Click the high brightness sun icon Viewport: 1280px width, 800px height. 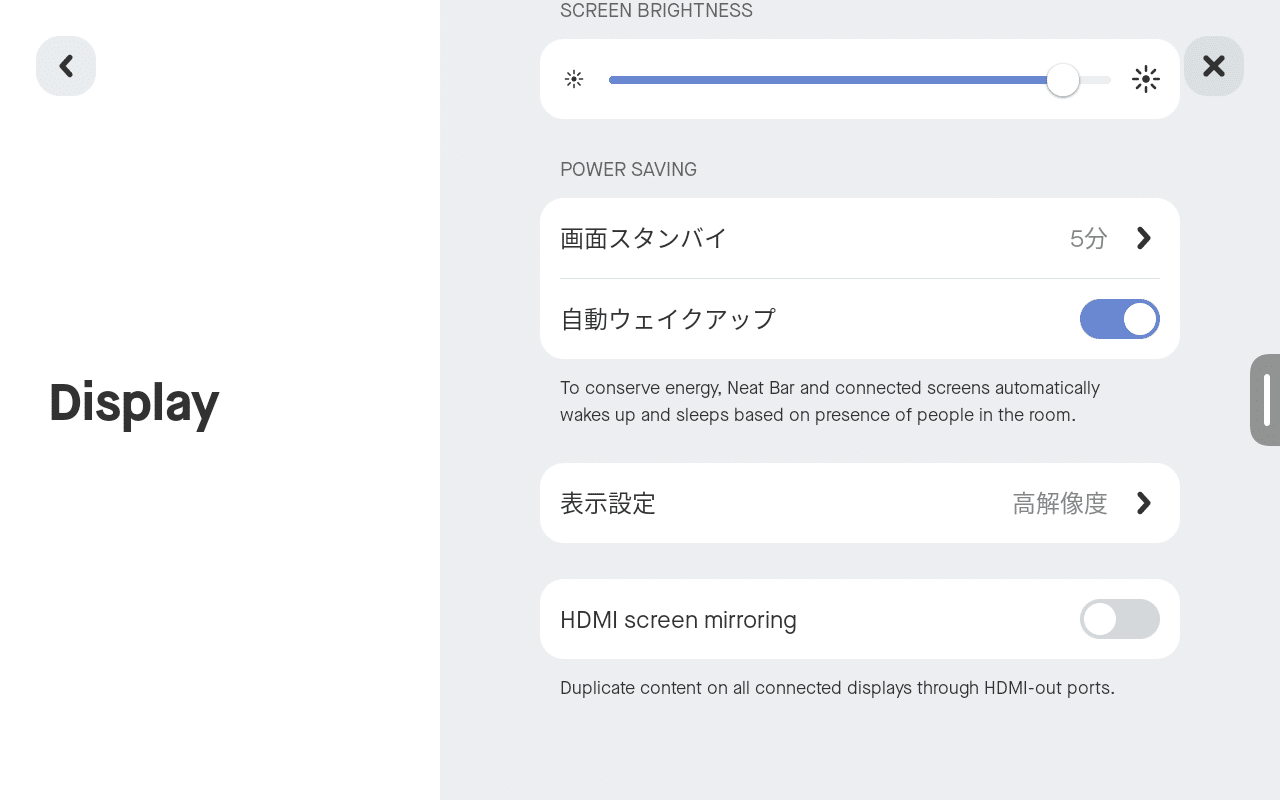(x=1145, y=79)
